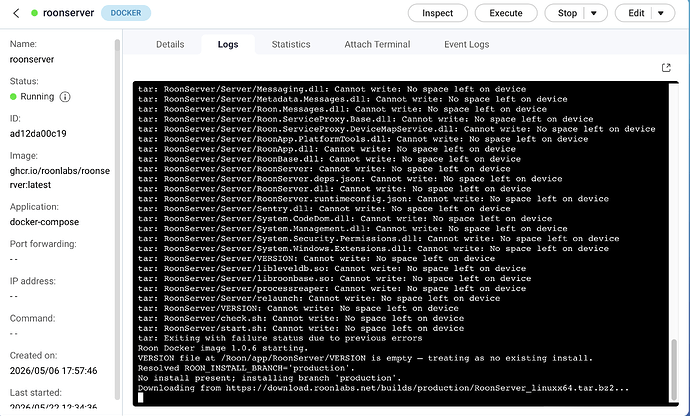Click log line 'Resolved ROON_INSTALL_BRANCH='production'.'
The width and height of the screenshot is (690, 416).
click(246, 368)
